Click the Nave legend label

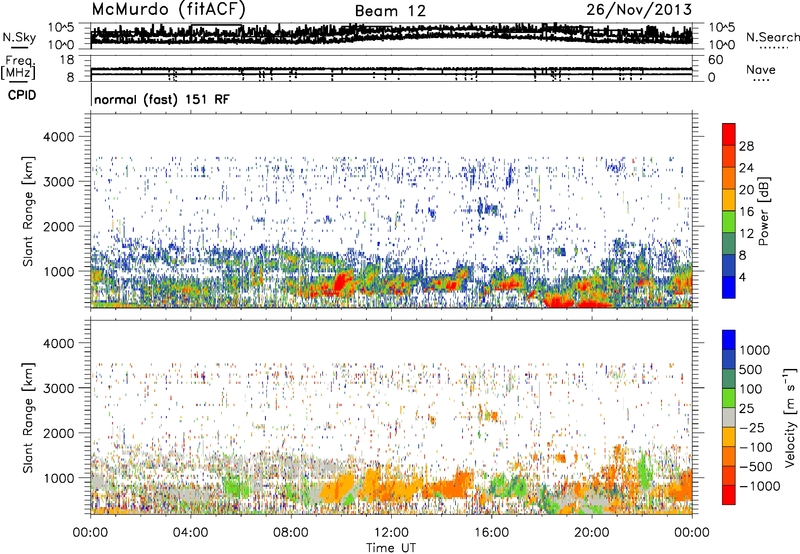pyautogui.click(x=760, y=70)
